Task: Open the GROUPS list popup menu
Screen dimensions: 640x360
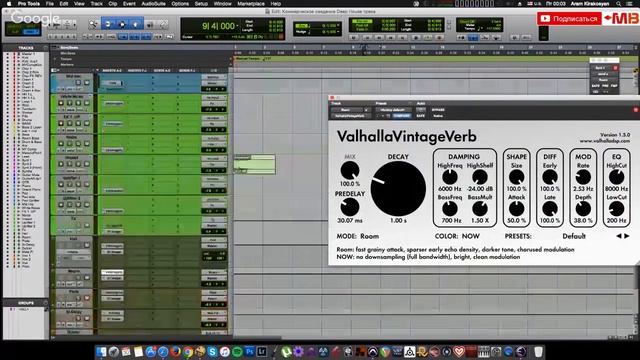Action: (45, 303)
